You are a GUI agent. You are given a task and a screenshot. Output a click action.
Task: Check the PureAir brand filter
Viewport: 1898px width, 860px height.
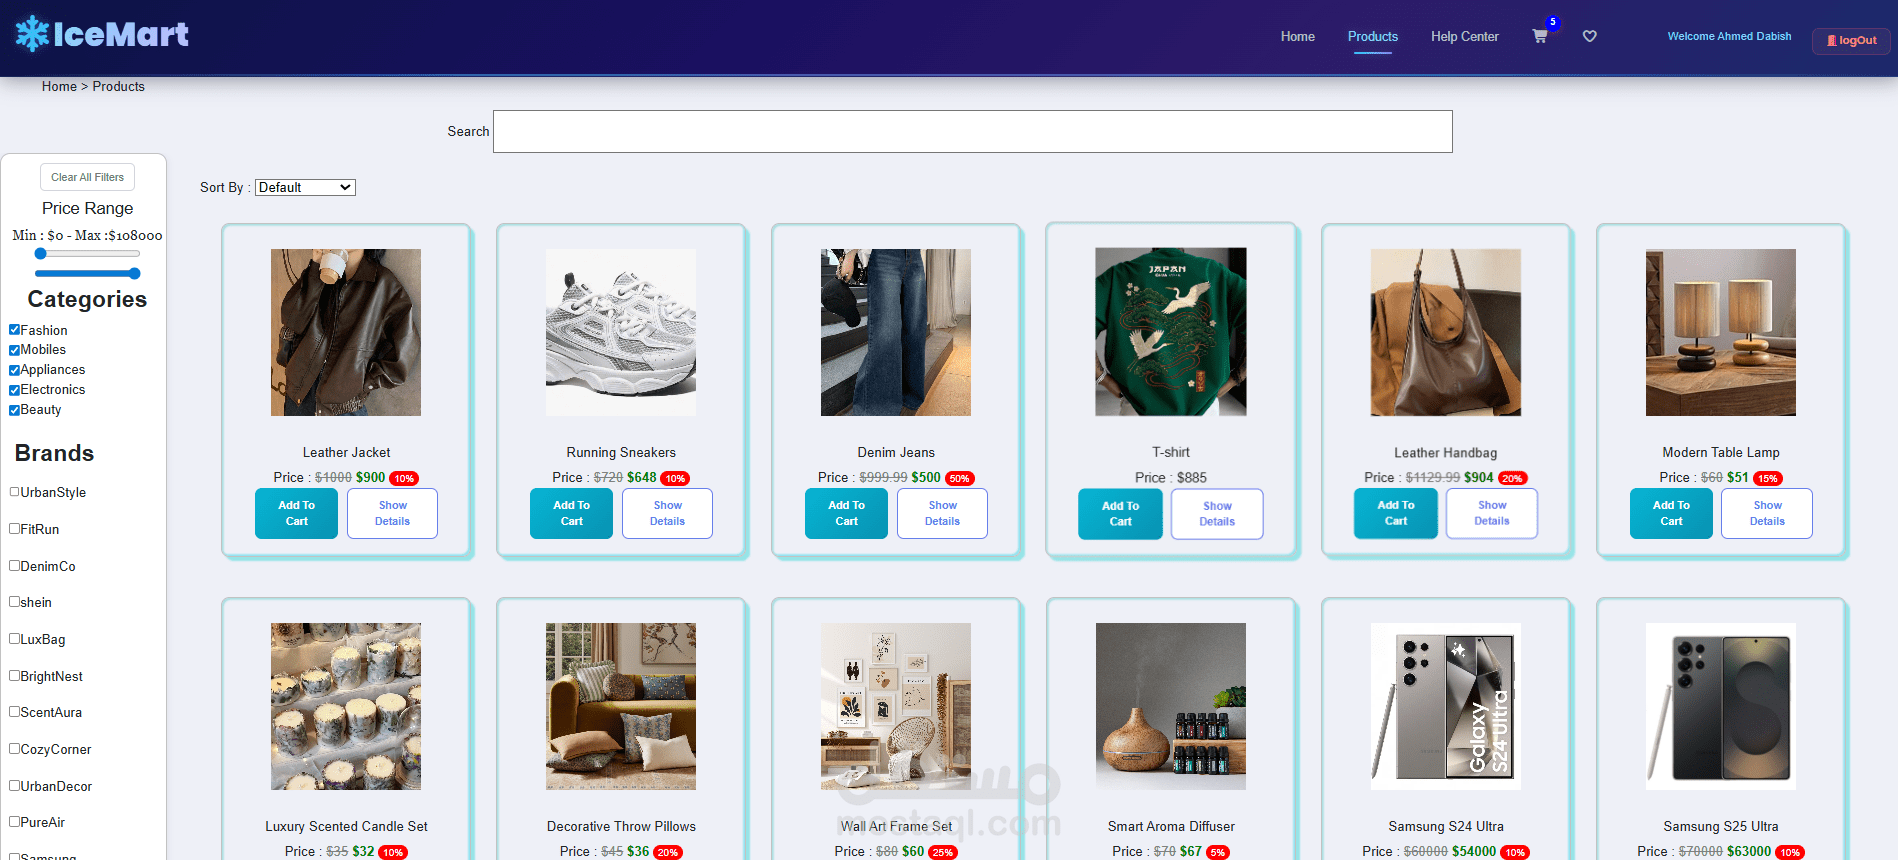pos(14,822)
